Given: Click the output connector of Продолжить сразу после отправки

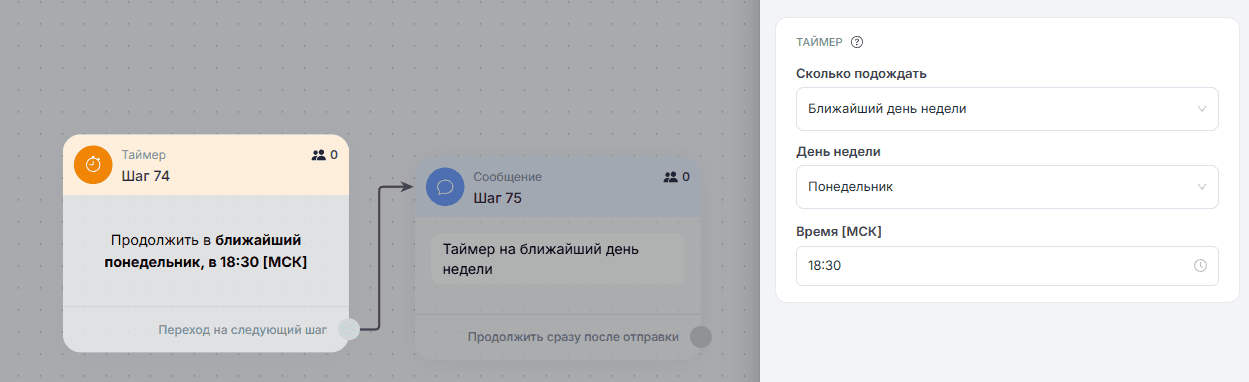Looking at the screenshot, I should point(701,337).
